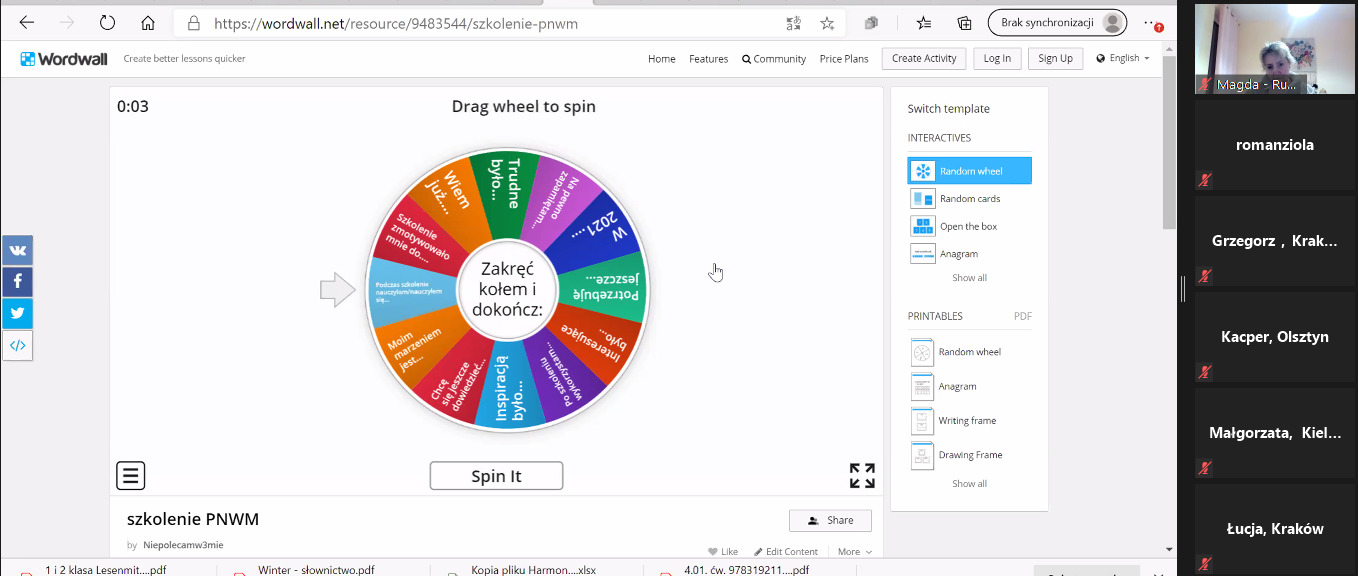Like the activity with the Like link
The height and width of the screenshot is (576, 1358).
[723, 552]
